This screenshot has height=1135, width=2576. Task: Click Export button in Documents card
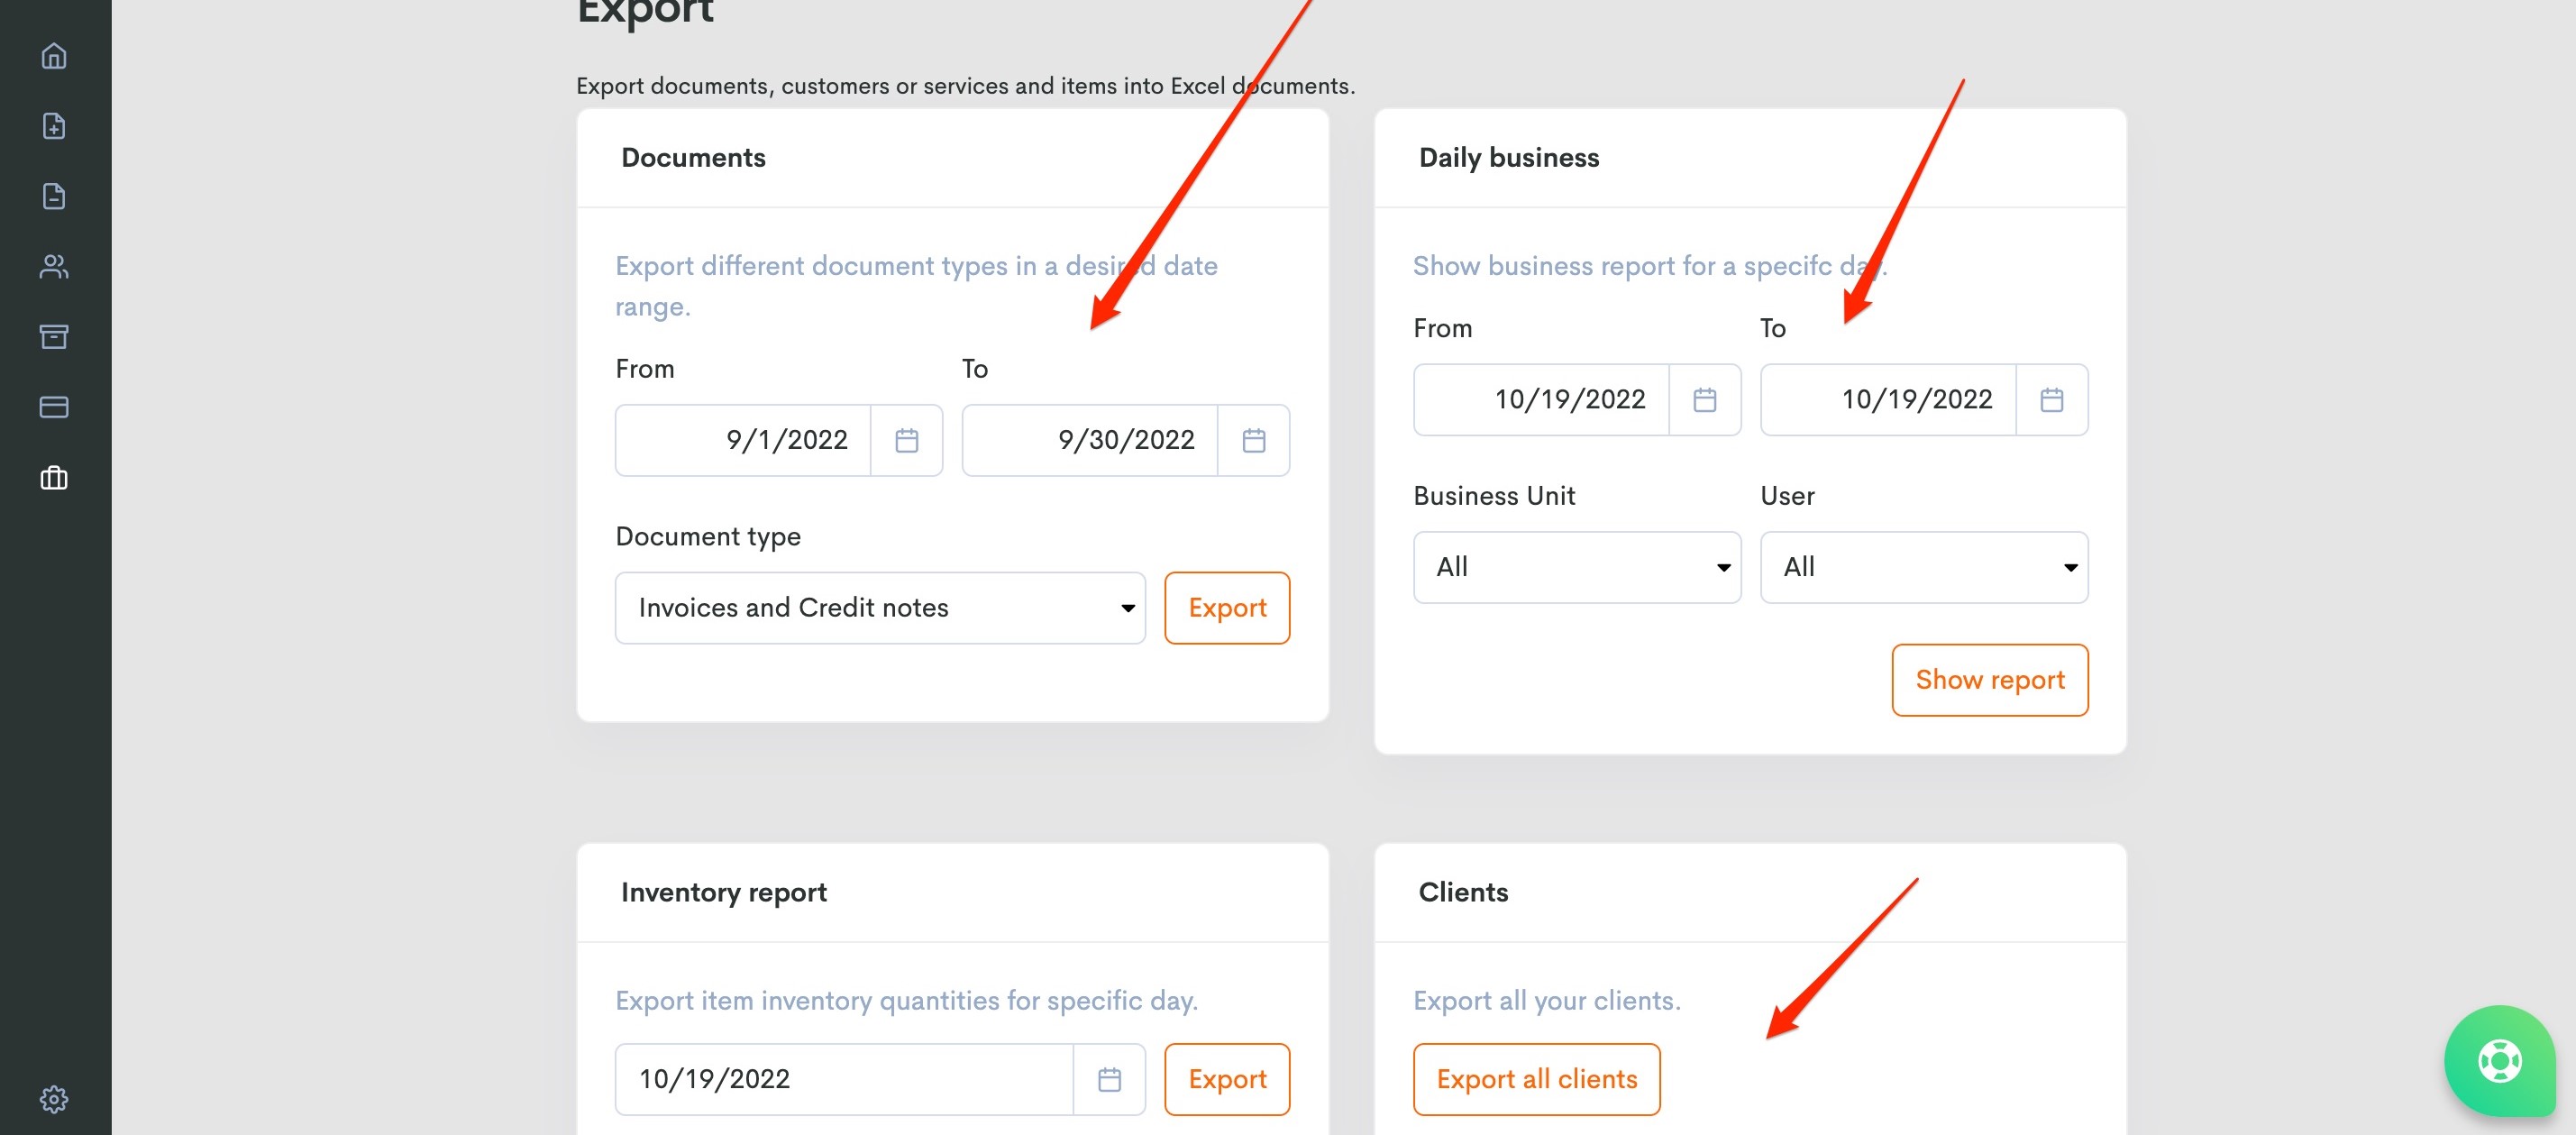(x=1227, y=608)
